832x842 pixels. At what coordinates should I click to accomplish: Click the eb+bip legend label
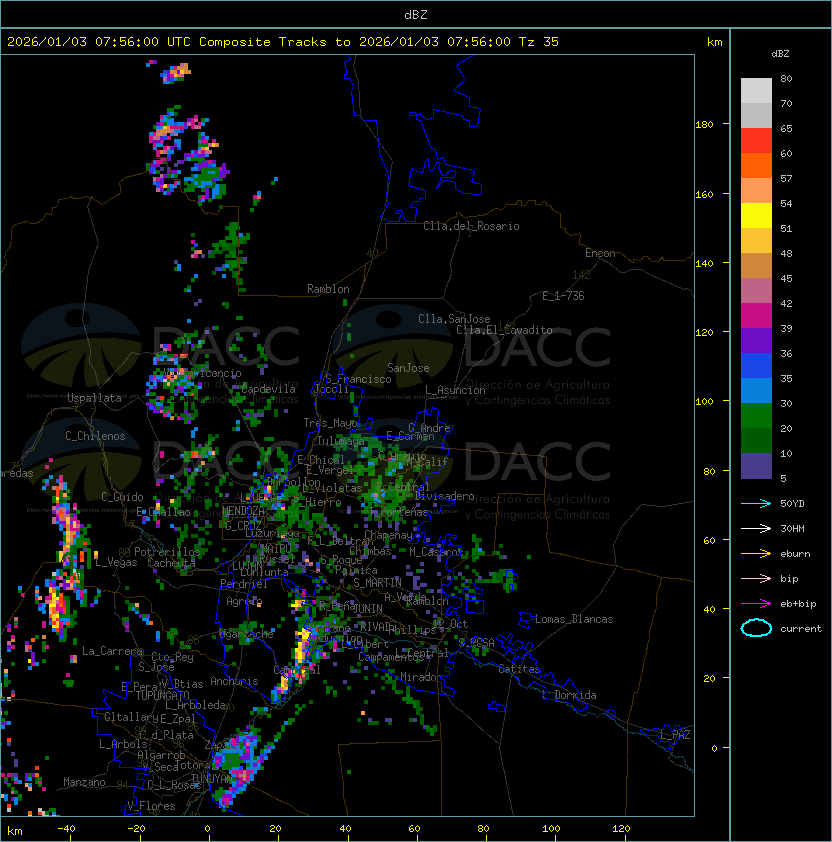[x=798, y=604]
